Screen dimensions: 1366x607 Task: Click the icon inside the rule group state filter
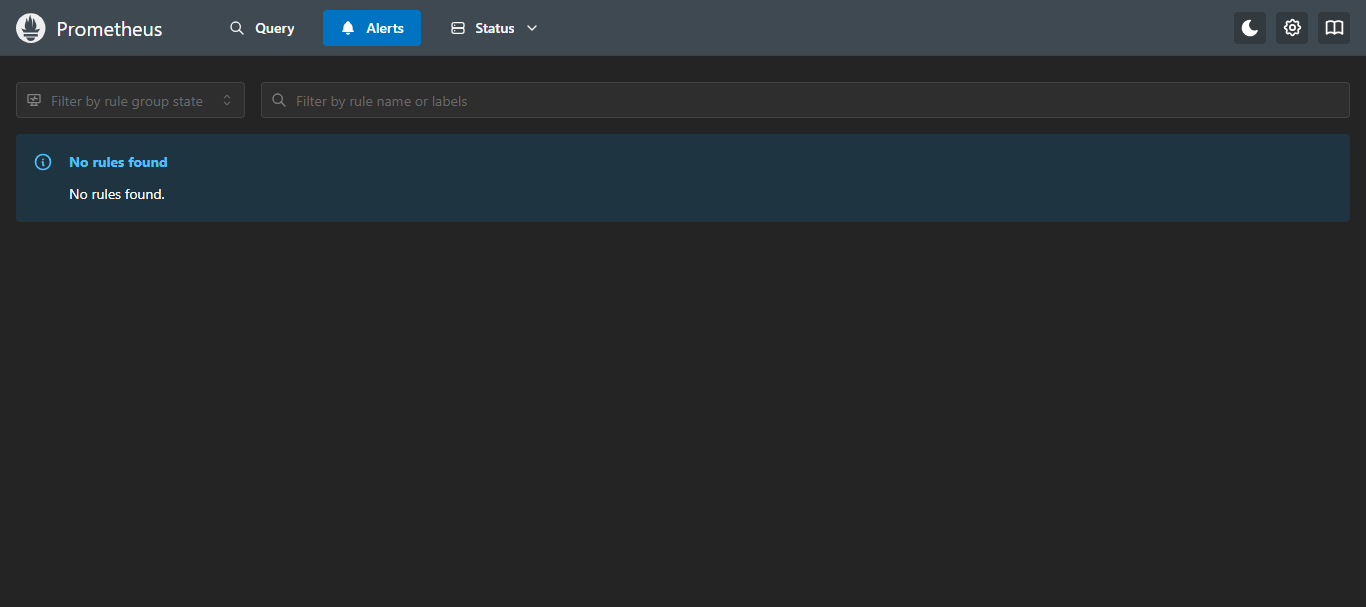coord(34,100)
